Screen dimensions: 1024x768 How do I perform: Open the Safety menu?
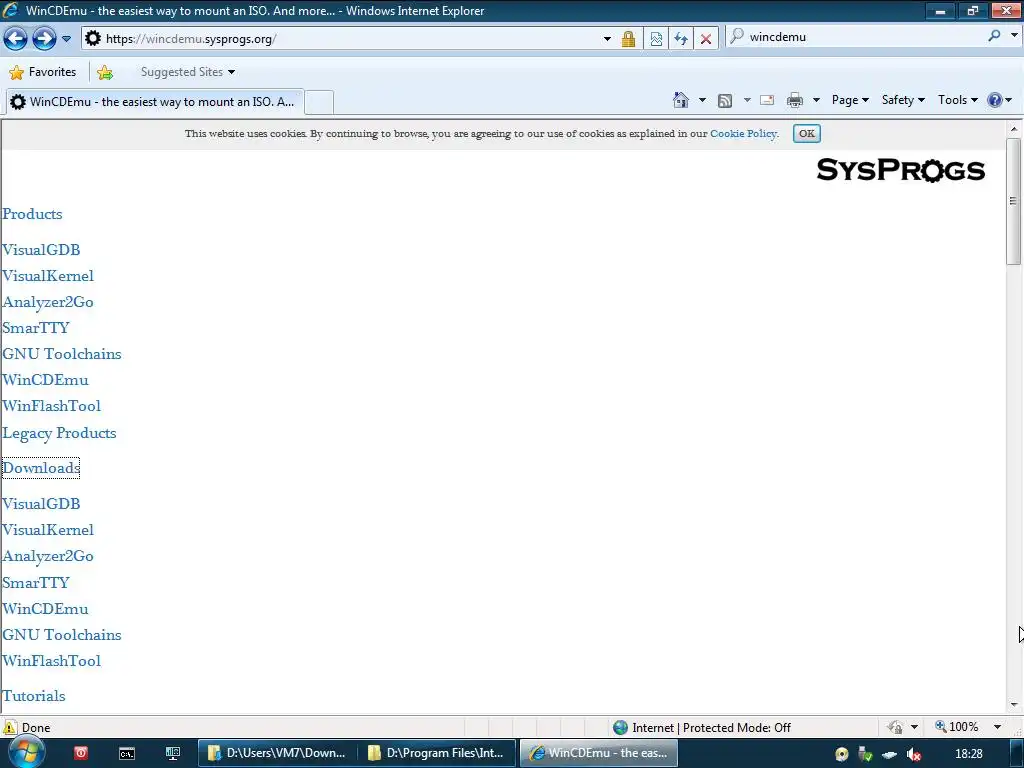click(x=903, y=100)
